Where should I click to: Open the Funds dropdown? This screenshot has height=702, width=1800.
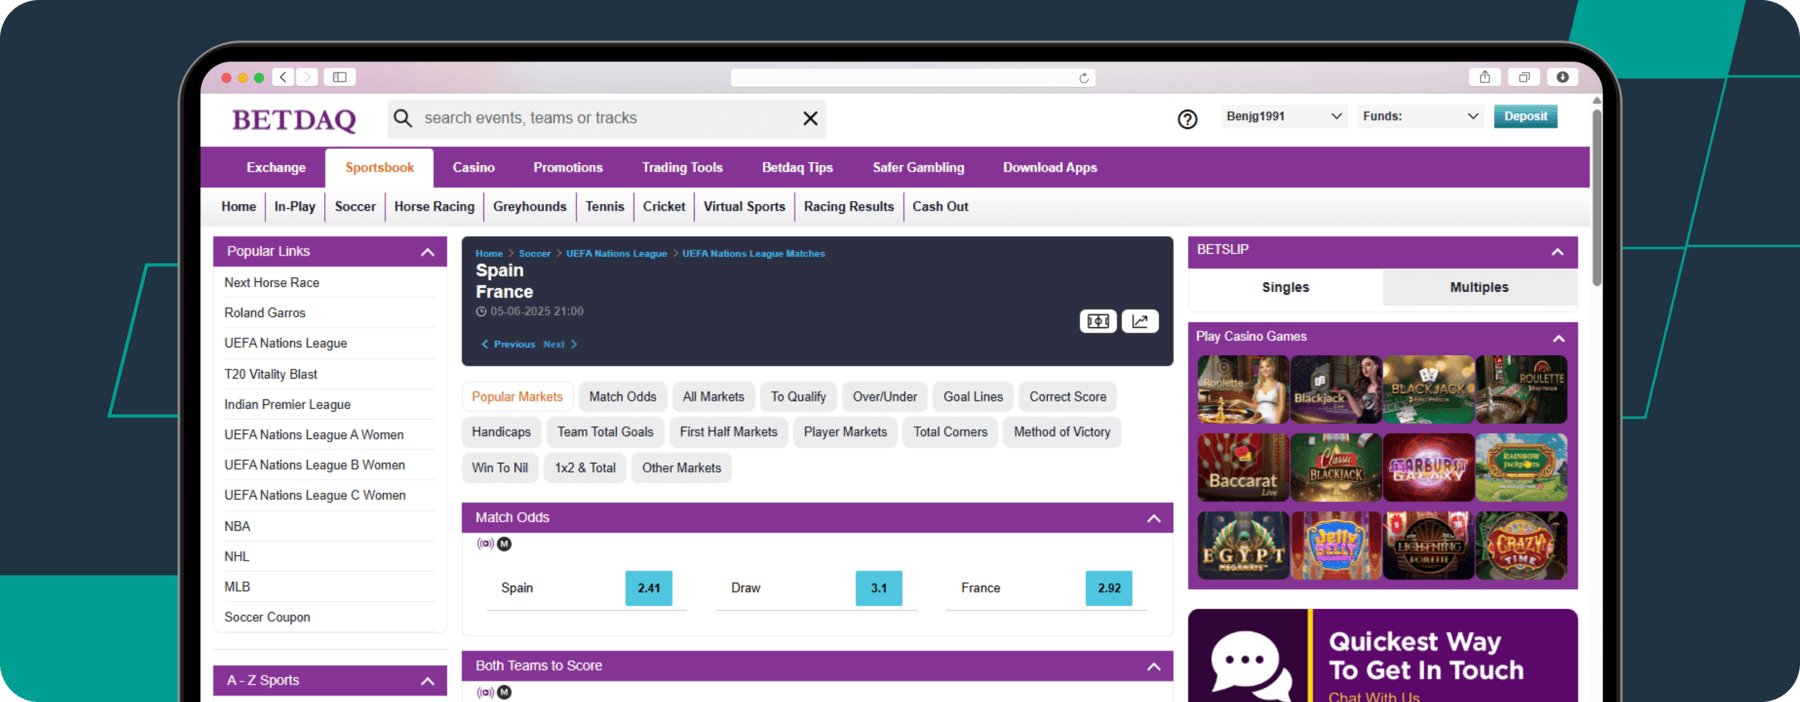1421,116
